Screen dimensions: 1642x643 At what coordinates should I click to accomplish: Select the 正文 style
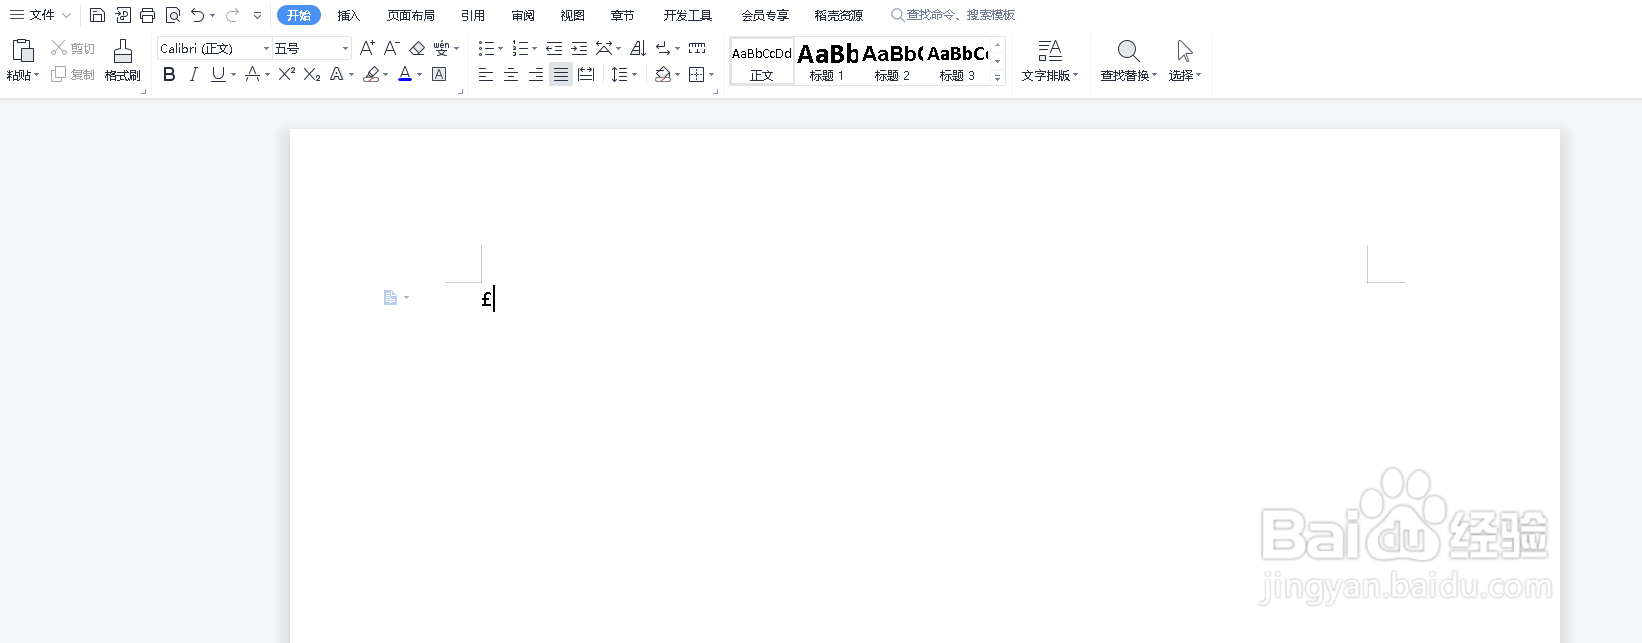pos(762,62)
